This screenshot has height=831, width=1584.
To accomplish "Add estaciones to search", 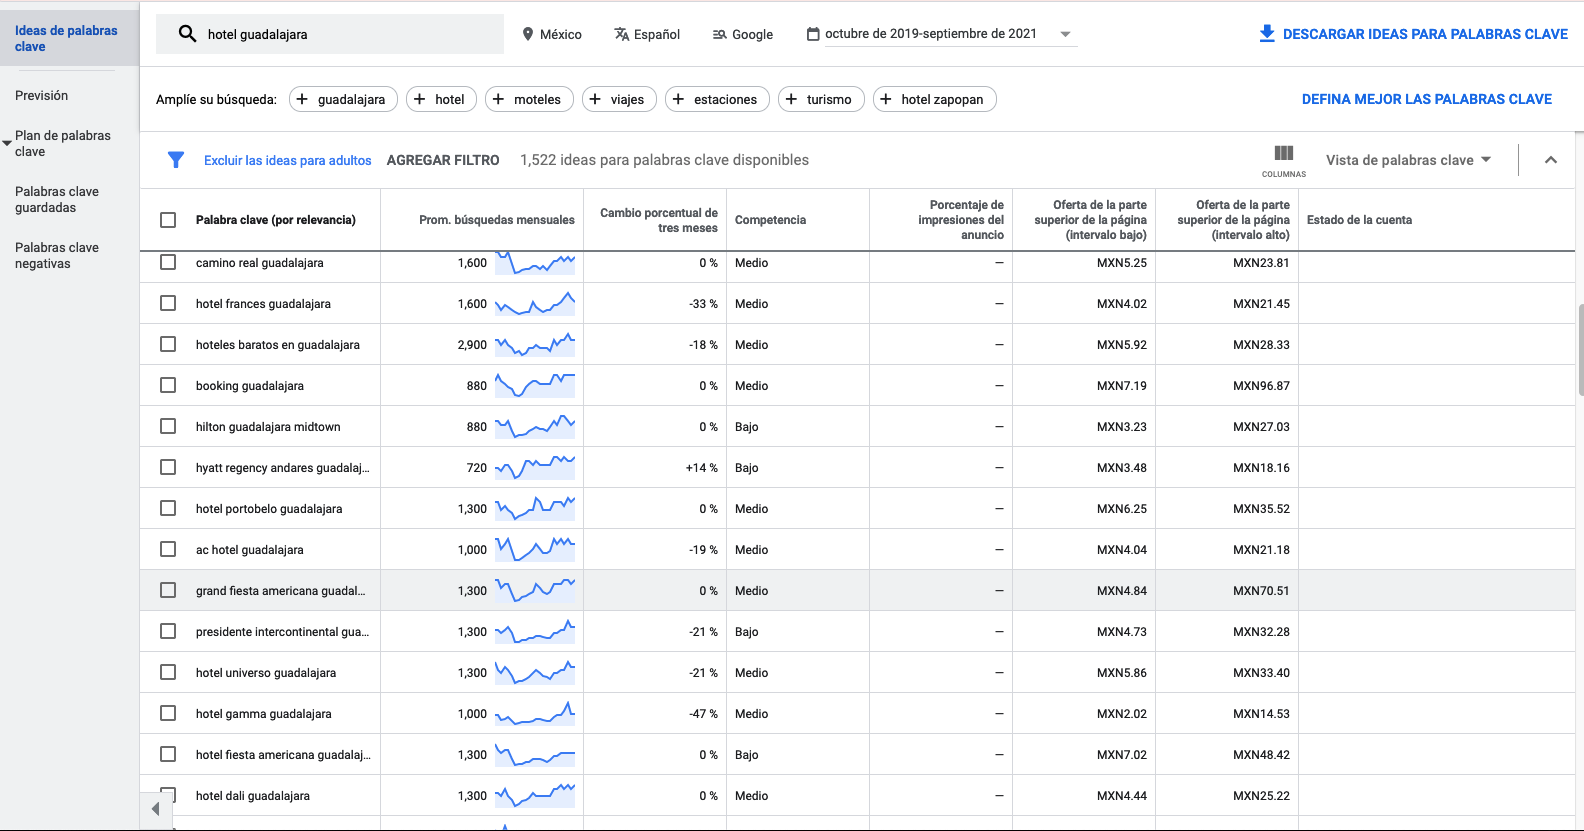I will 718,99.
